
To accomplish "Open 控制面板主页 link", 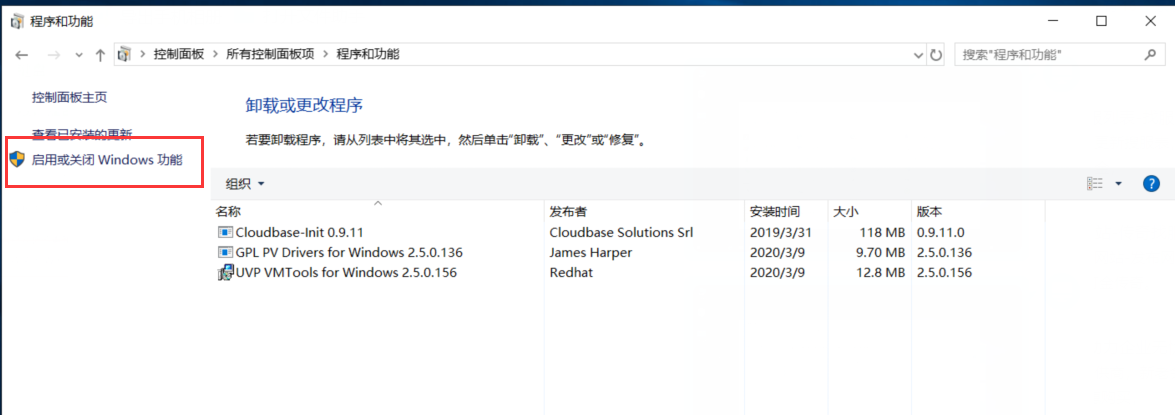I will click(70, 97).
